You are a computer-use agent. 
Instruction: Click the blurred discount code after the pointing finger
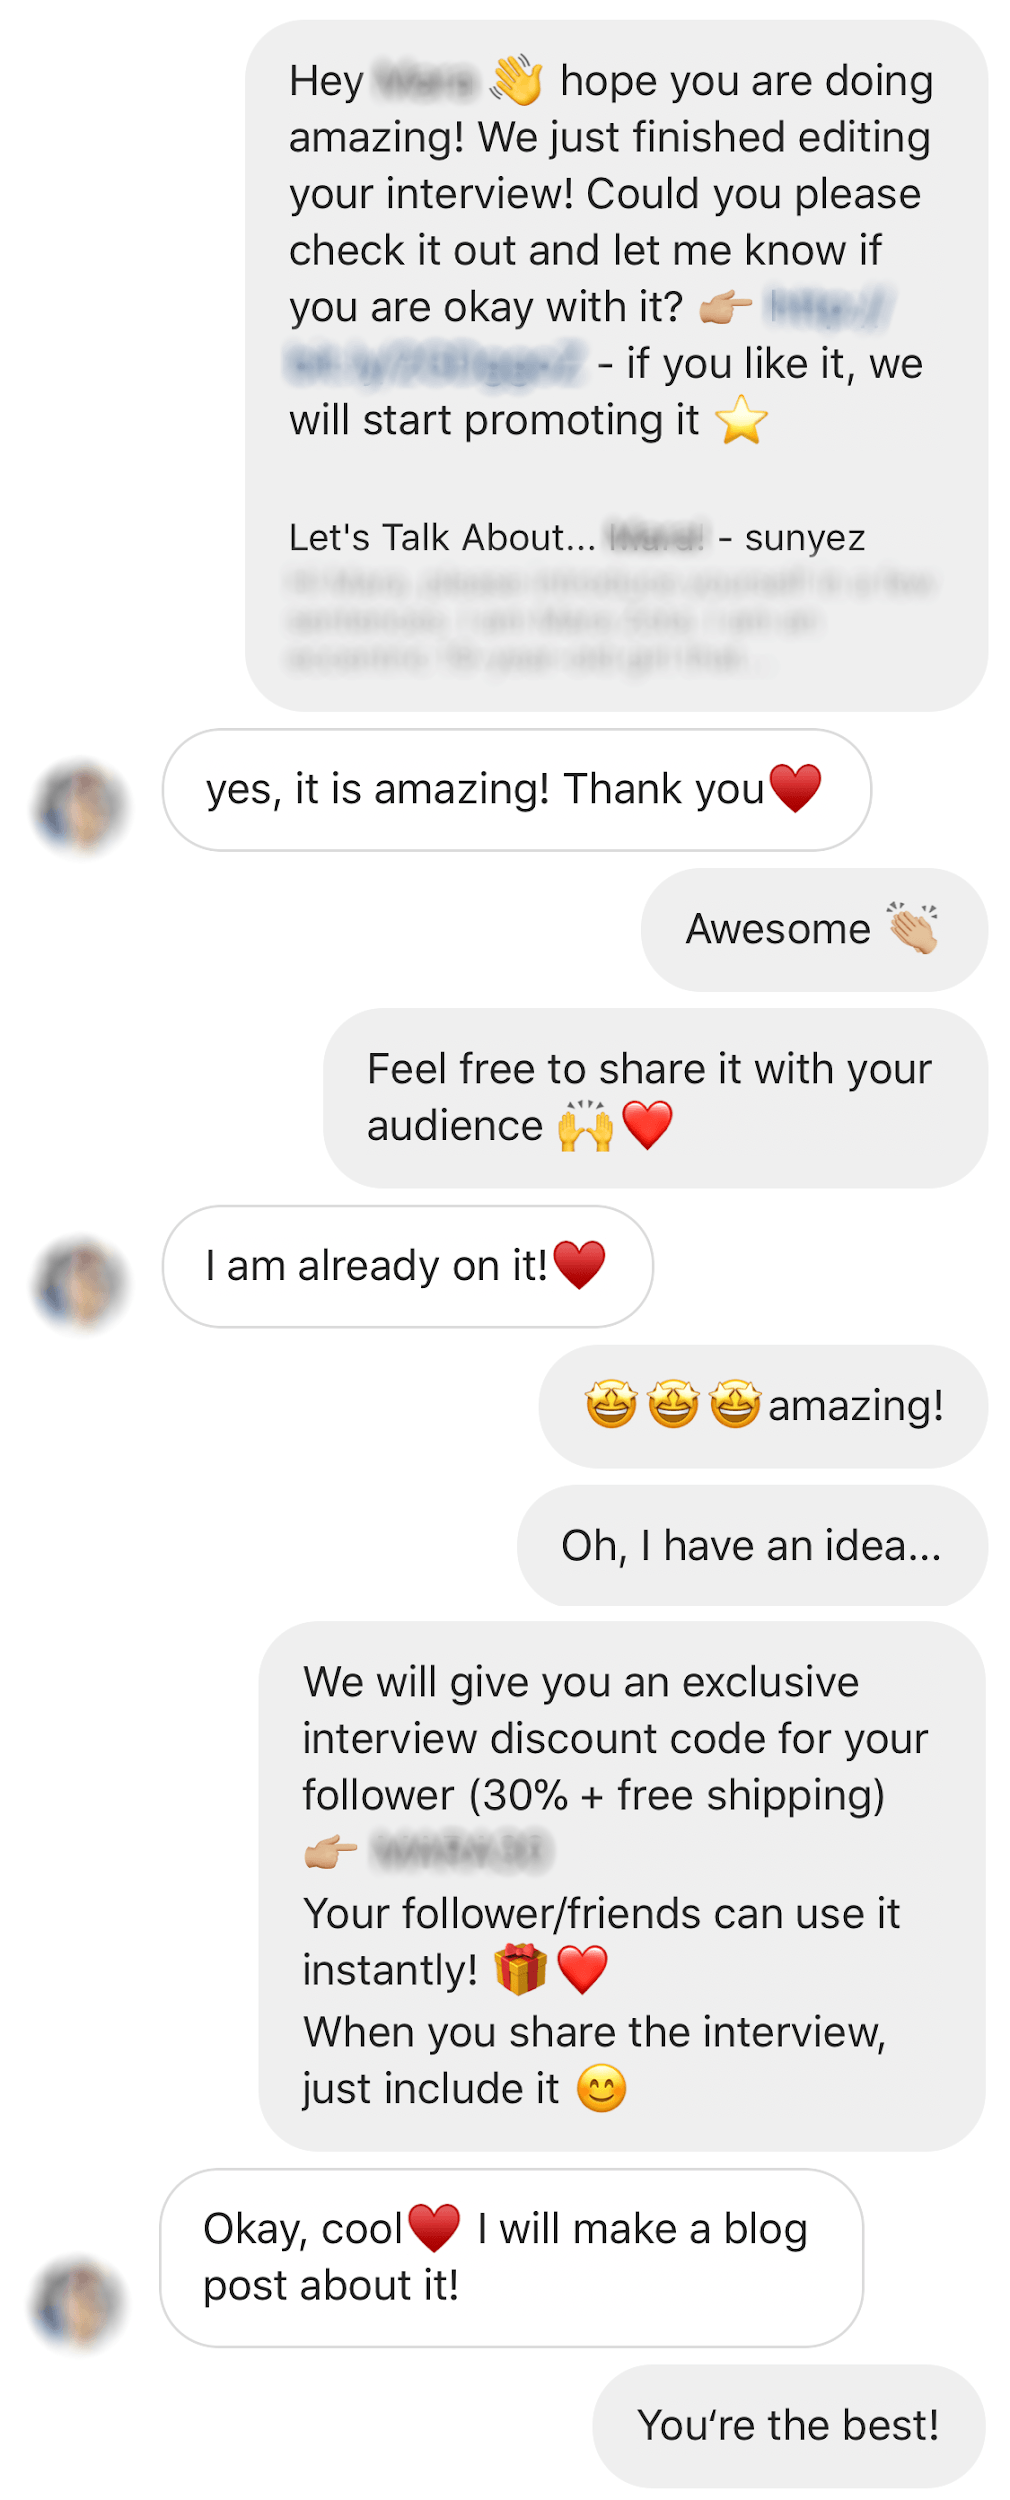pos(461,1851)
